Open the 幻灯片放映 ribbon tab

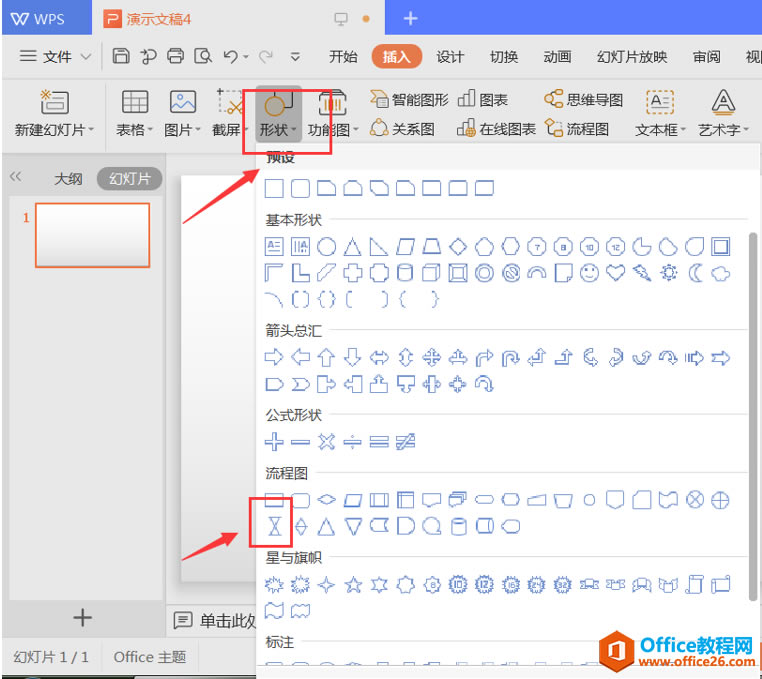[632, 57]
